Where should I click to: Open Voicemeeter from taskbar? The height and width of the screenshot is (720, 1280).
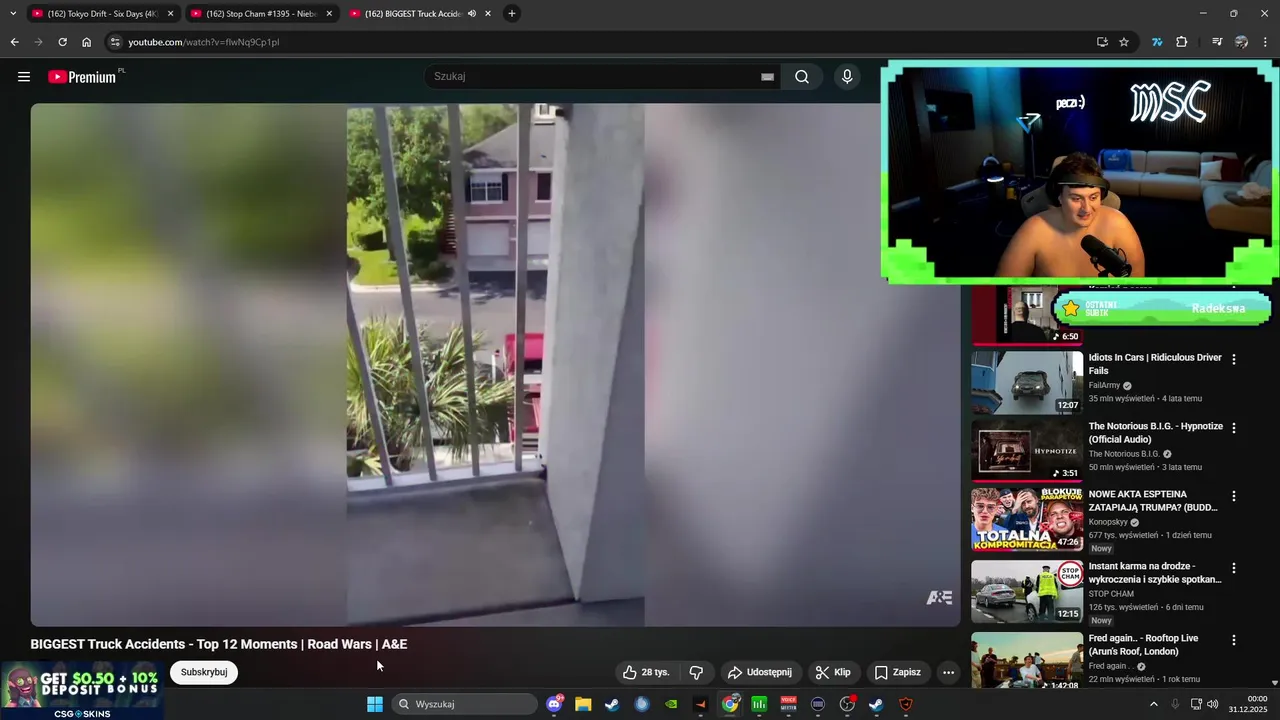coord(789,704)
